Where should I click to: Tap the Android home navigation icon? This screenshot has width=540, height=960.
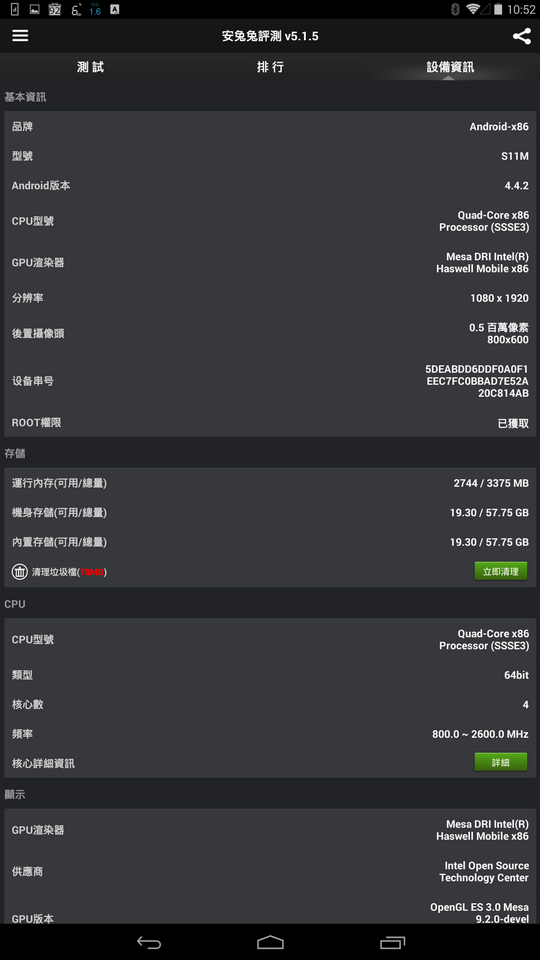click(x=270, y=942)
